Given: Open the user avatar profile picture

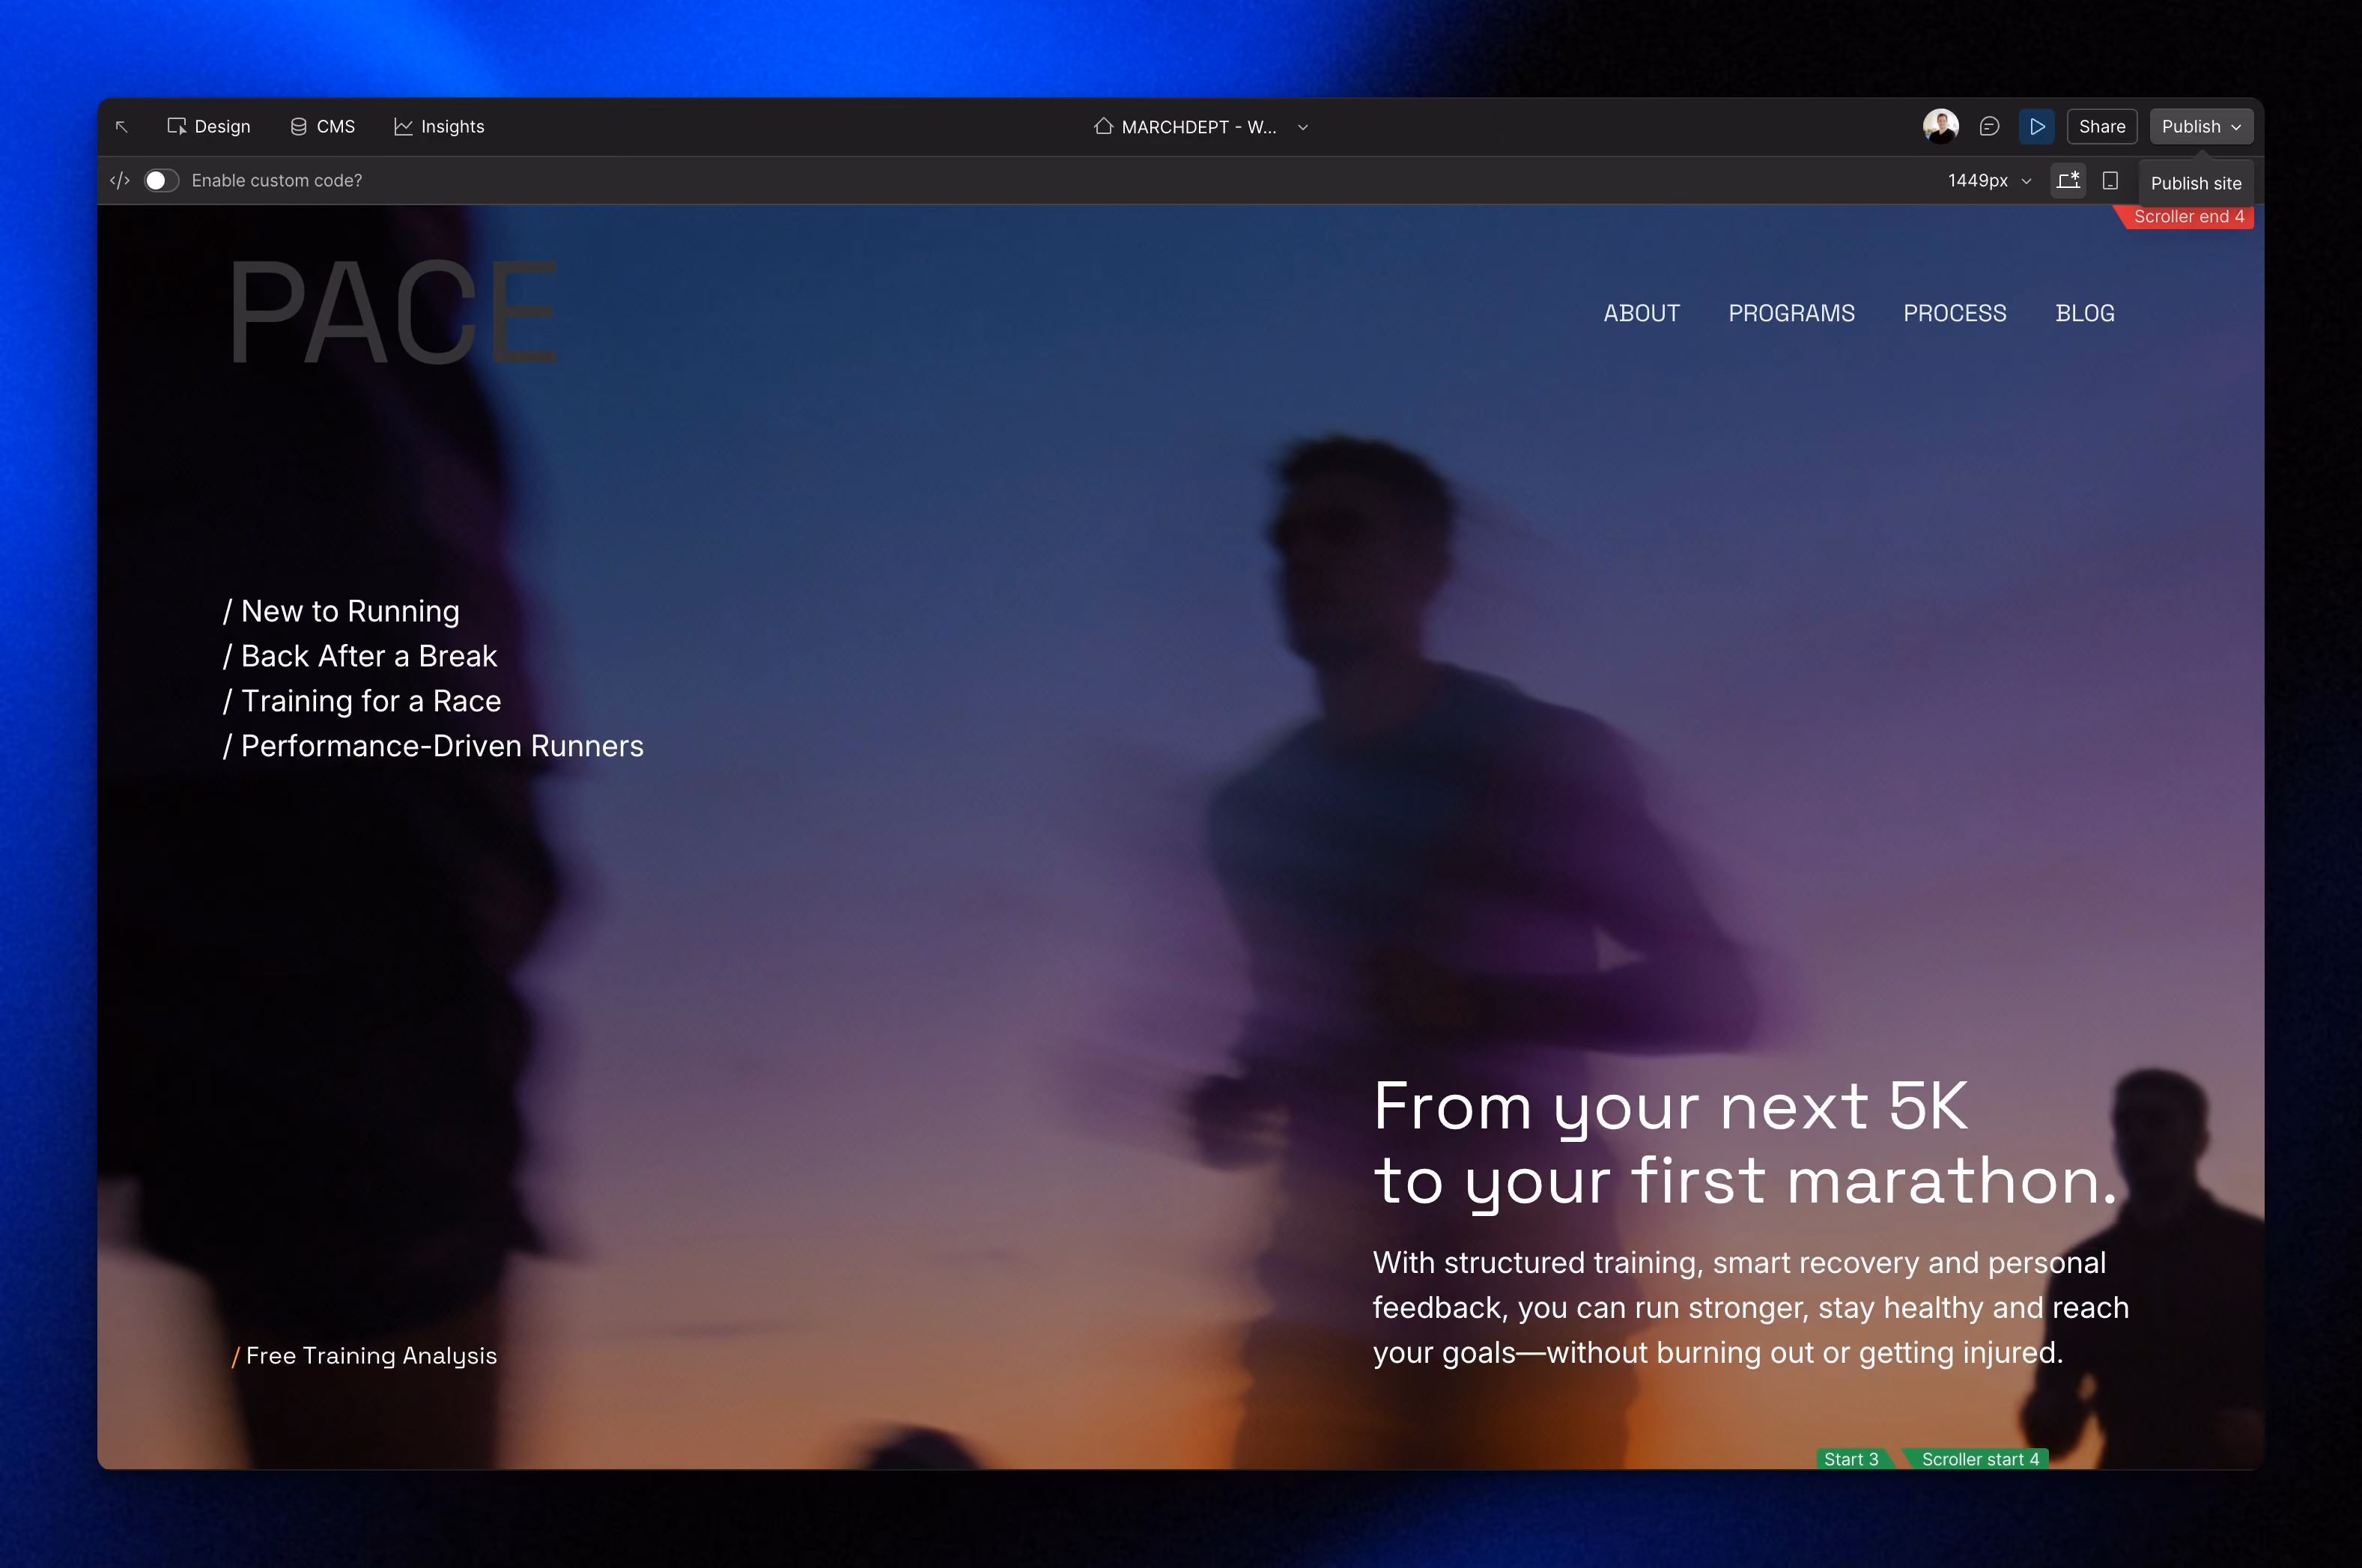Looking at the screenshot, I should [1940, 126].
